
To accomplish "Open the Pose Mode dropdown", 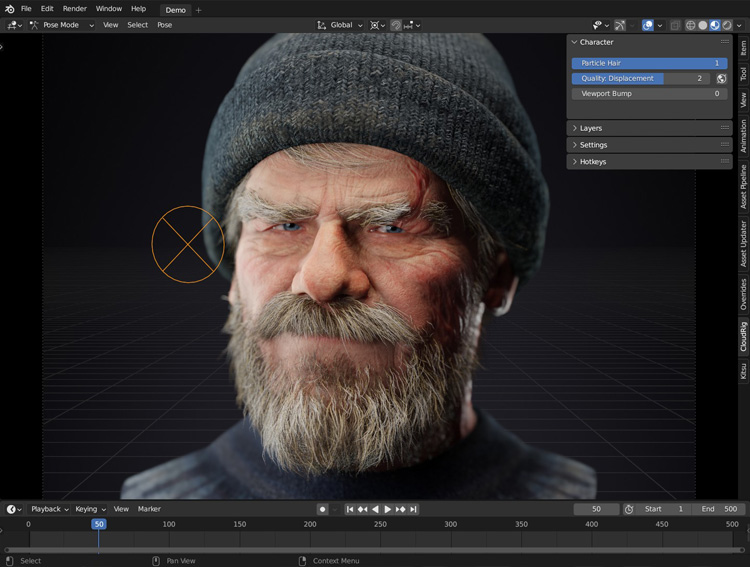I will pyautogui.click(x=61, y=25).
